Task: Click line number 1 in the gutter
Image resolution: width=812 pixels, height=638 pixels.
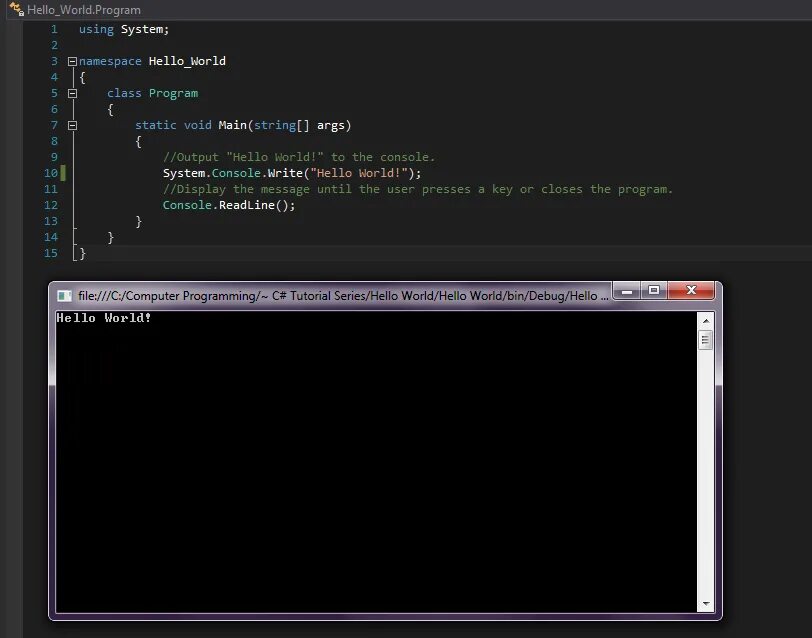Action: (x=54, y=30)
